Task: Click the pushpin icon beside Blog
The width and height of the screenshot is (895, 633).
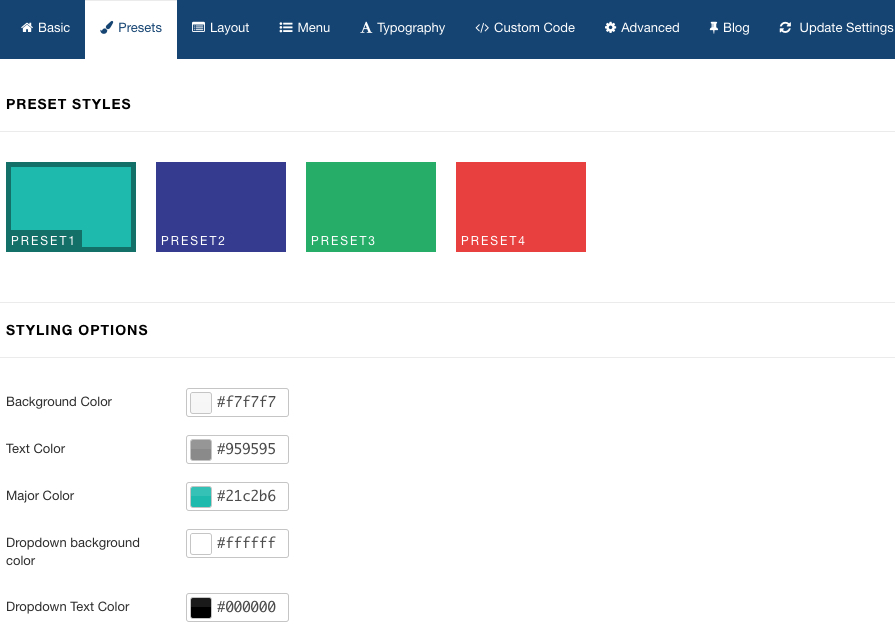Action: point(713,28)
